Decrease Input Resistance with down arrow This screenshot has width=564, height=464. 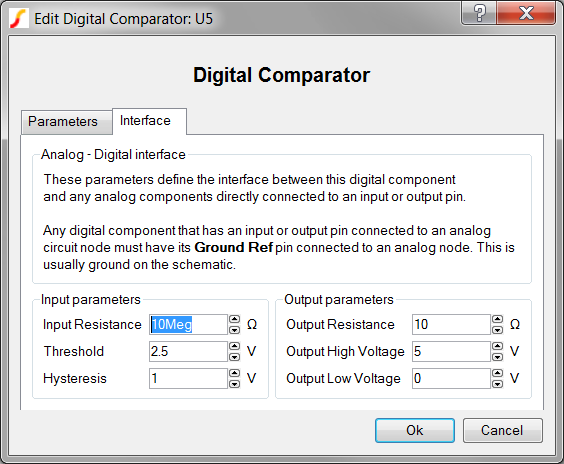pos(235,329)
